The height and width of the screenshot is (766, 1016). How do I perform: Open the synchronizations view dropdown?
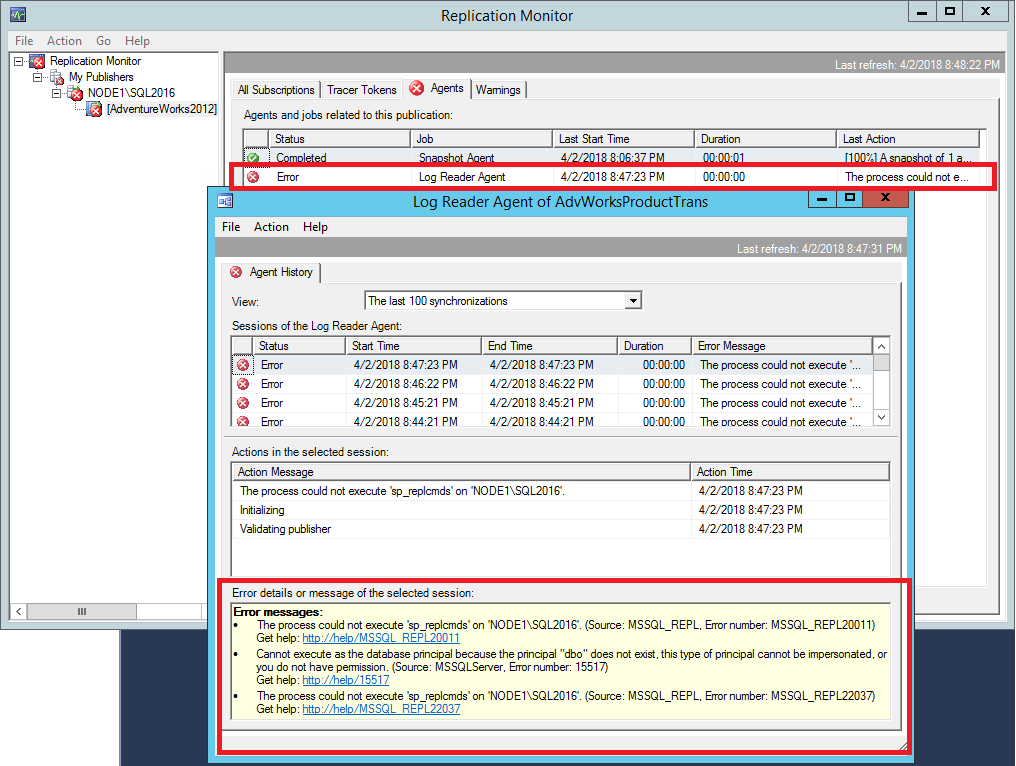coord(631,300)
